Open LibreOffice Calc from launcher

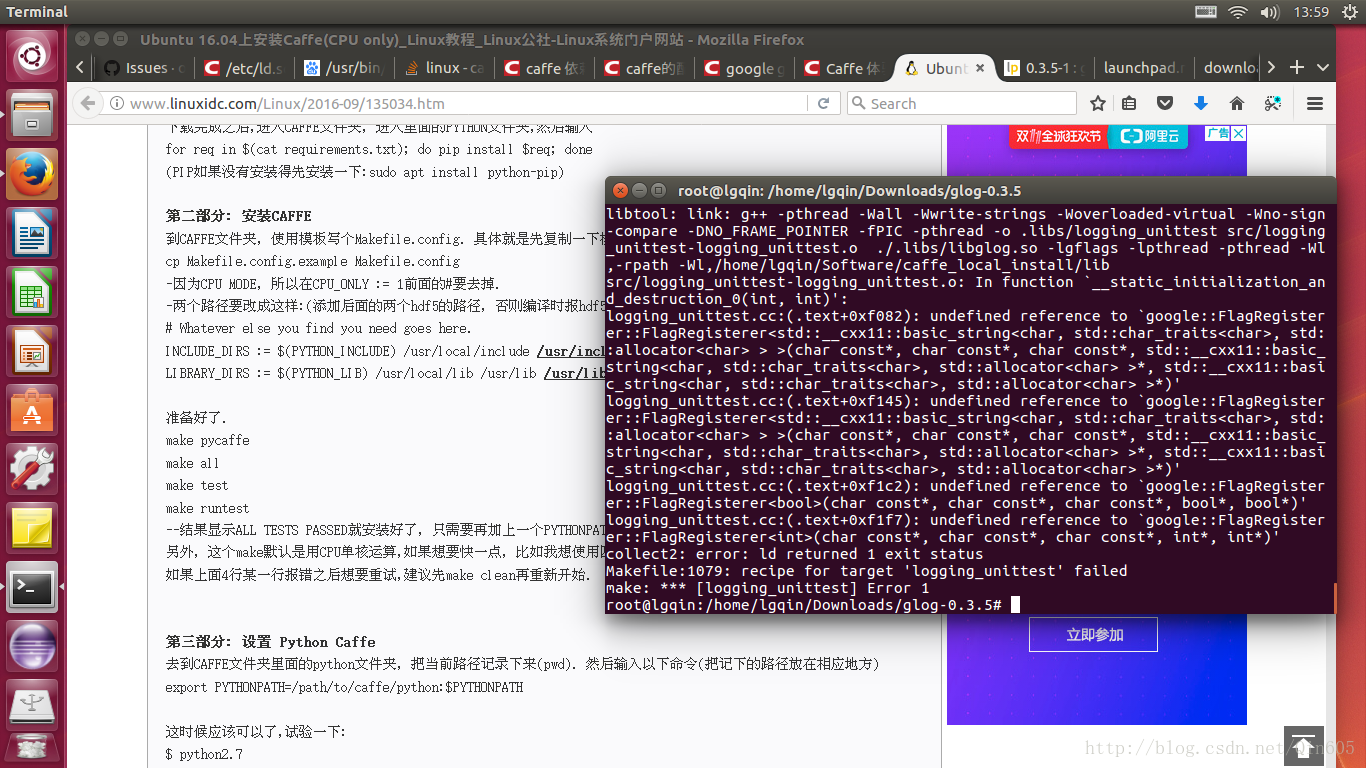pos(33,294)
